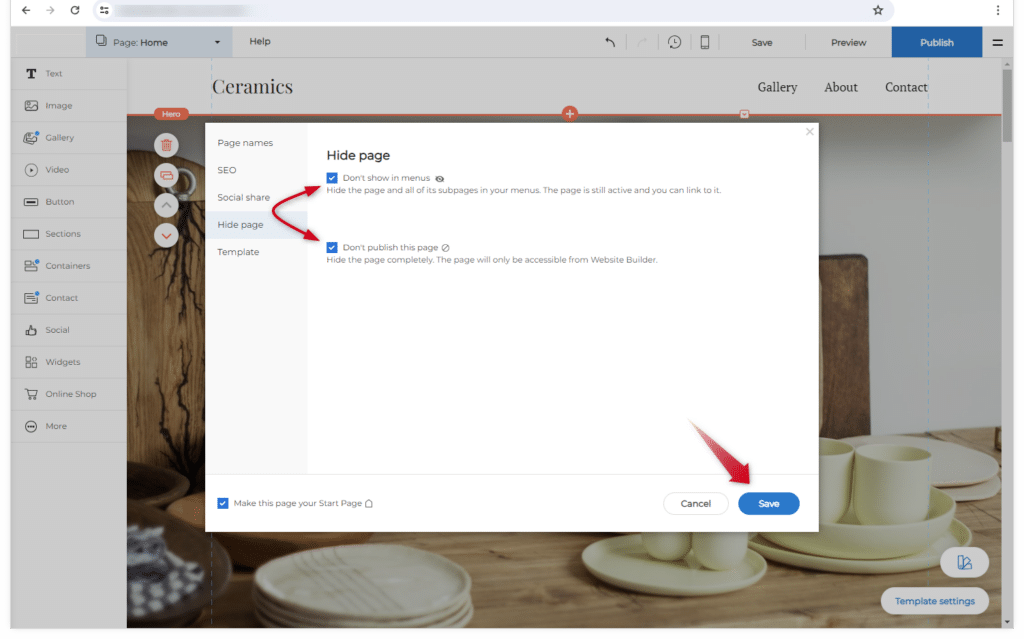Open version history clock icon
Image resolution: width=1024 pixels, height=639 pixels.
tap(675, 42)
